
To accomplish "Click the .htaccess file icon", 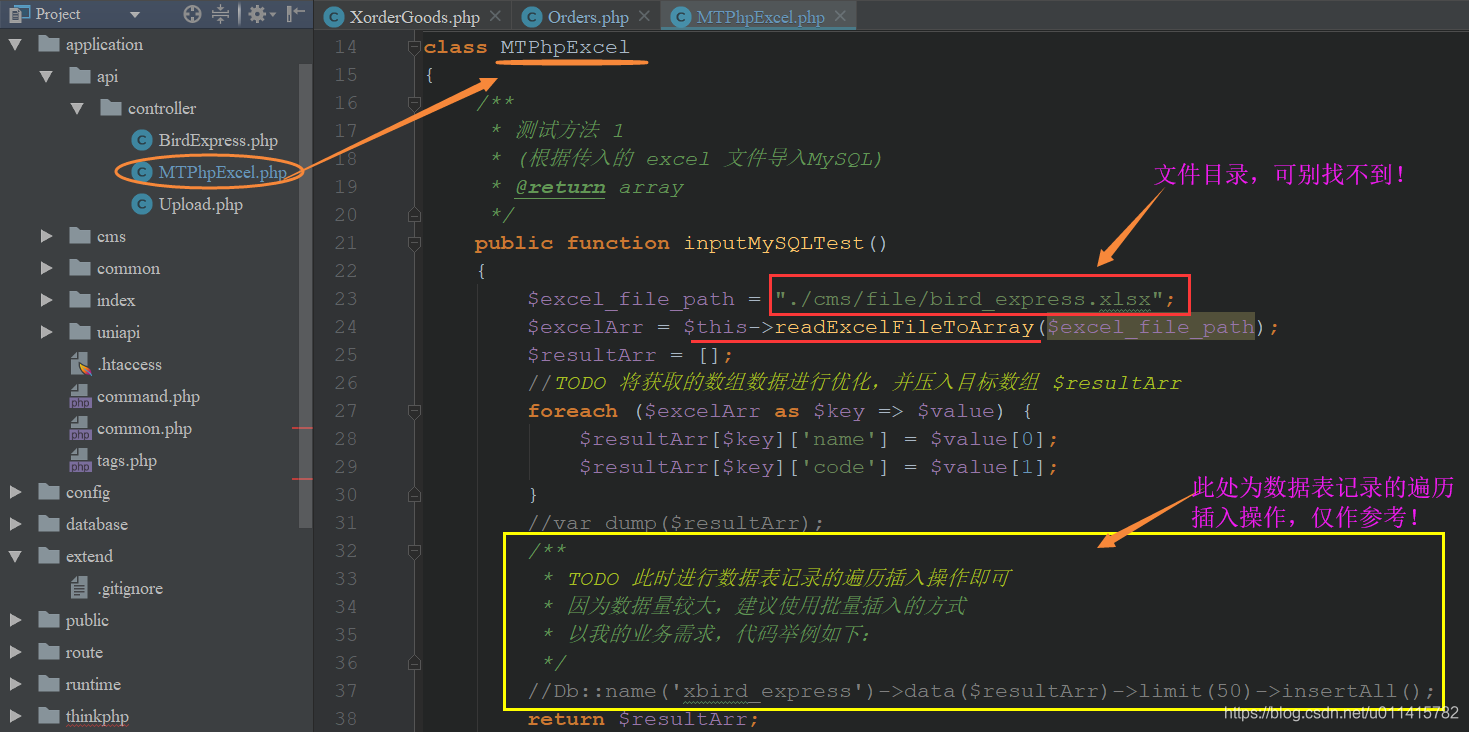I will (80, 364).
